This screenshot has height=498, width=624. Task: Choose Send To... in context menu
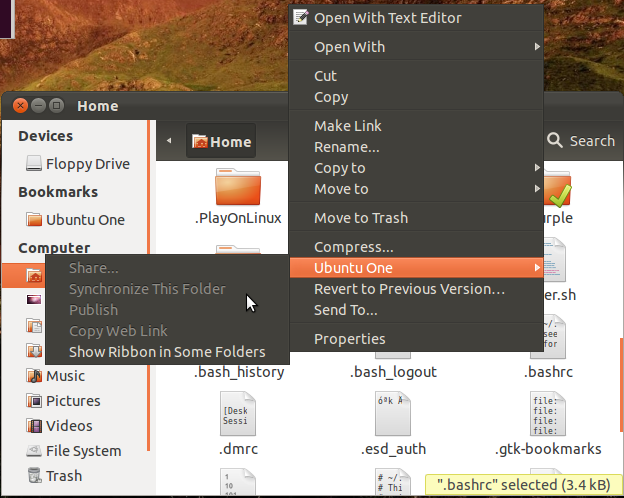[416, 310]
